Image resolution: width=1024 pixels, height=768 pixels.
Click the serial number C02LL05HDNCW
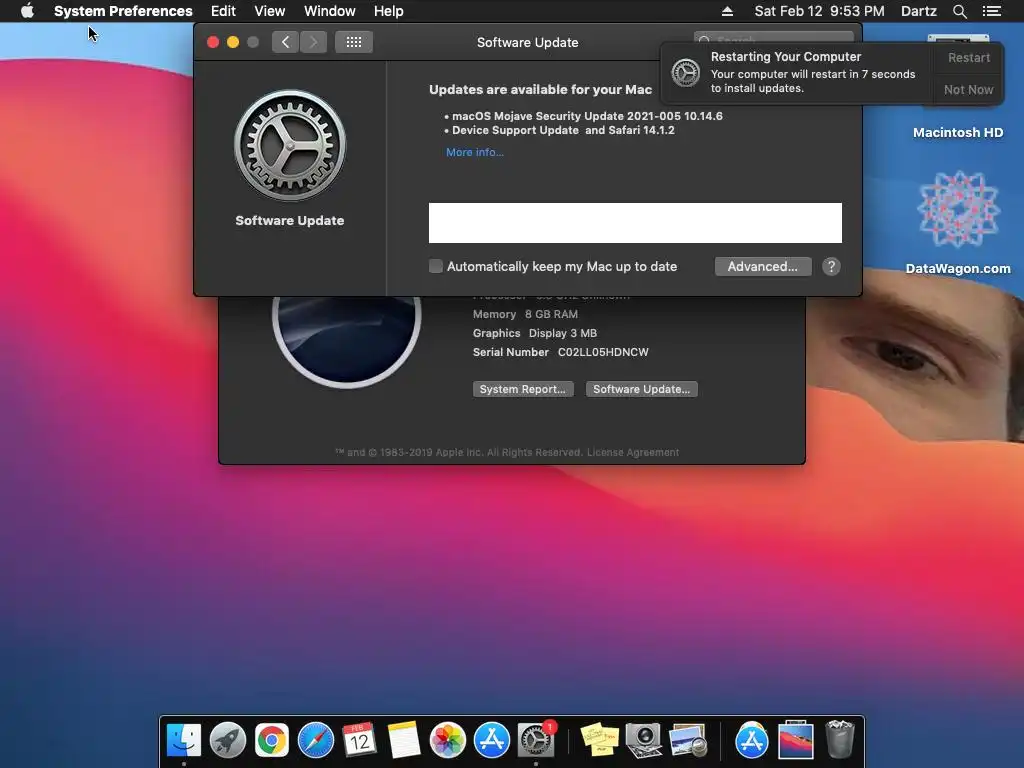(x=603, y=352)
